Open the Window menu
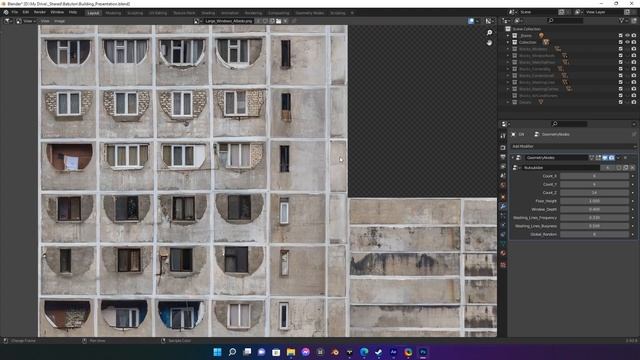 (57, 12)
